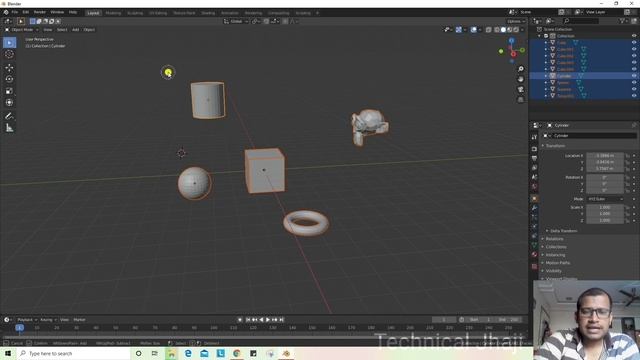Viewport: 640px width, 360px height.
Task: Toggle visibility of Suzanne in outliner
Action: coord(634,89)
